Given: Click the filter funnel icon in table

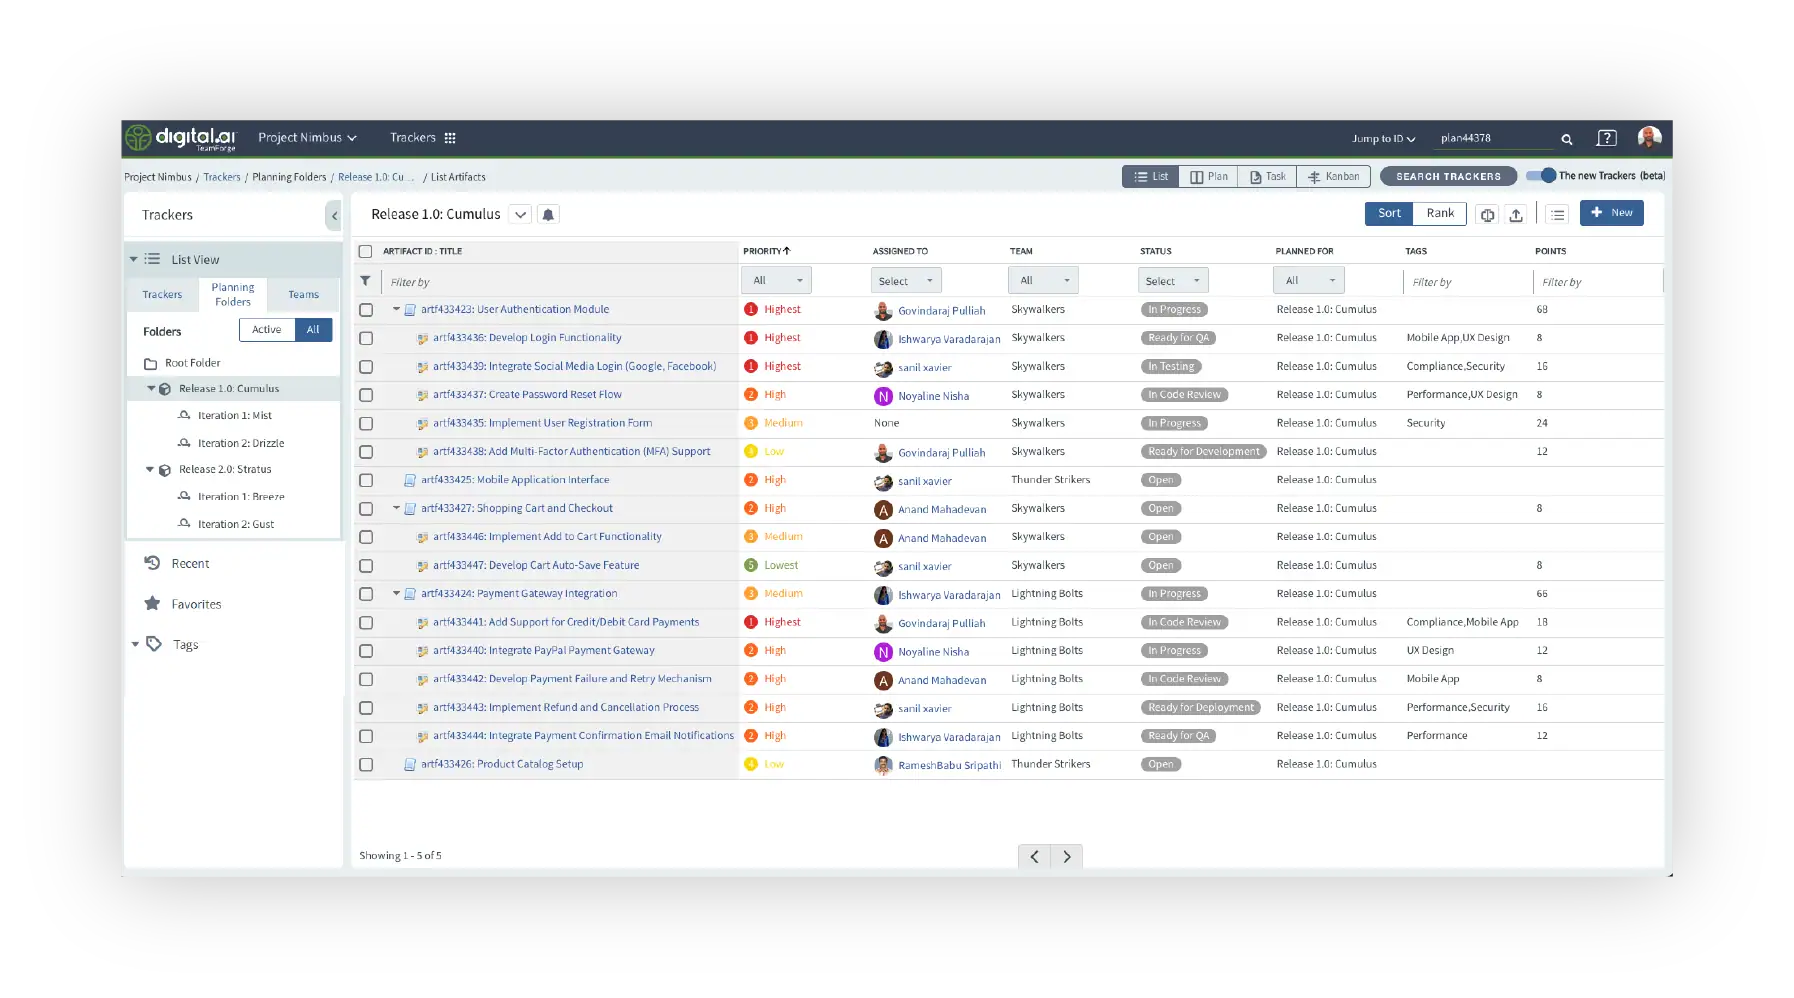Looking at the screenshot, I should [366, 281].
